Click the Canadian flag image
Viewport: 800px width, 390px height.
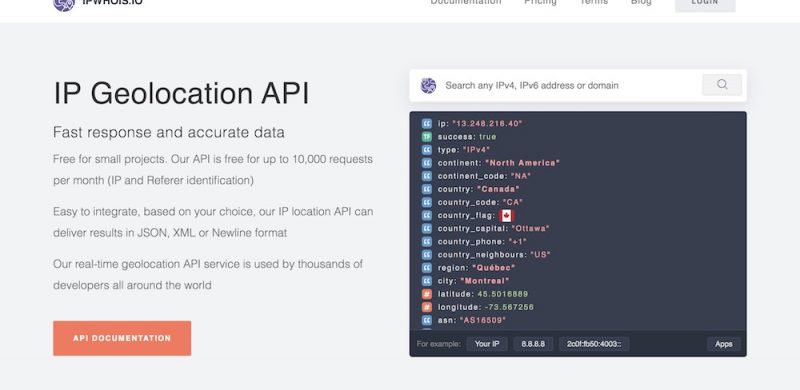506,215
